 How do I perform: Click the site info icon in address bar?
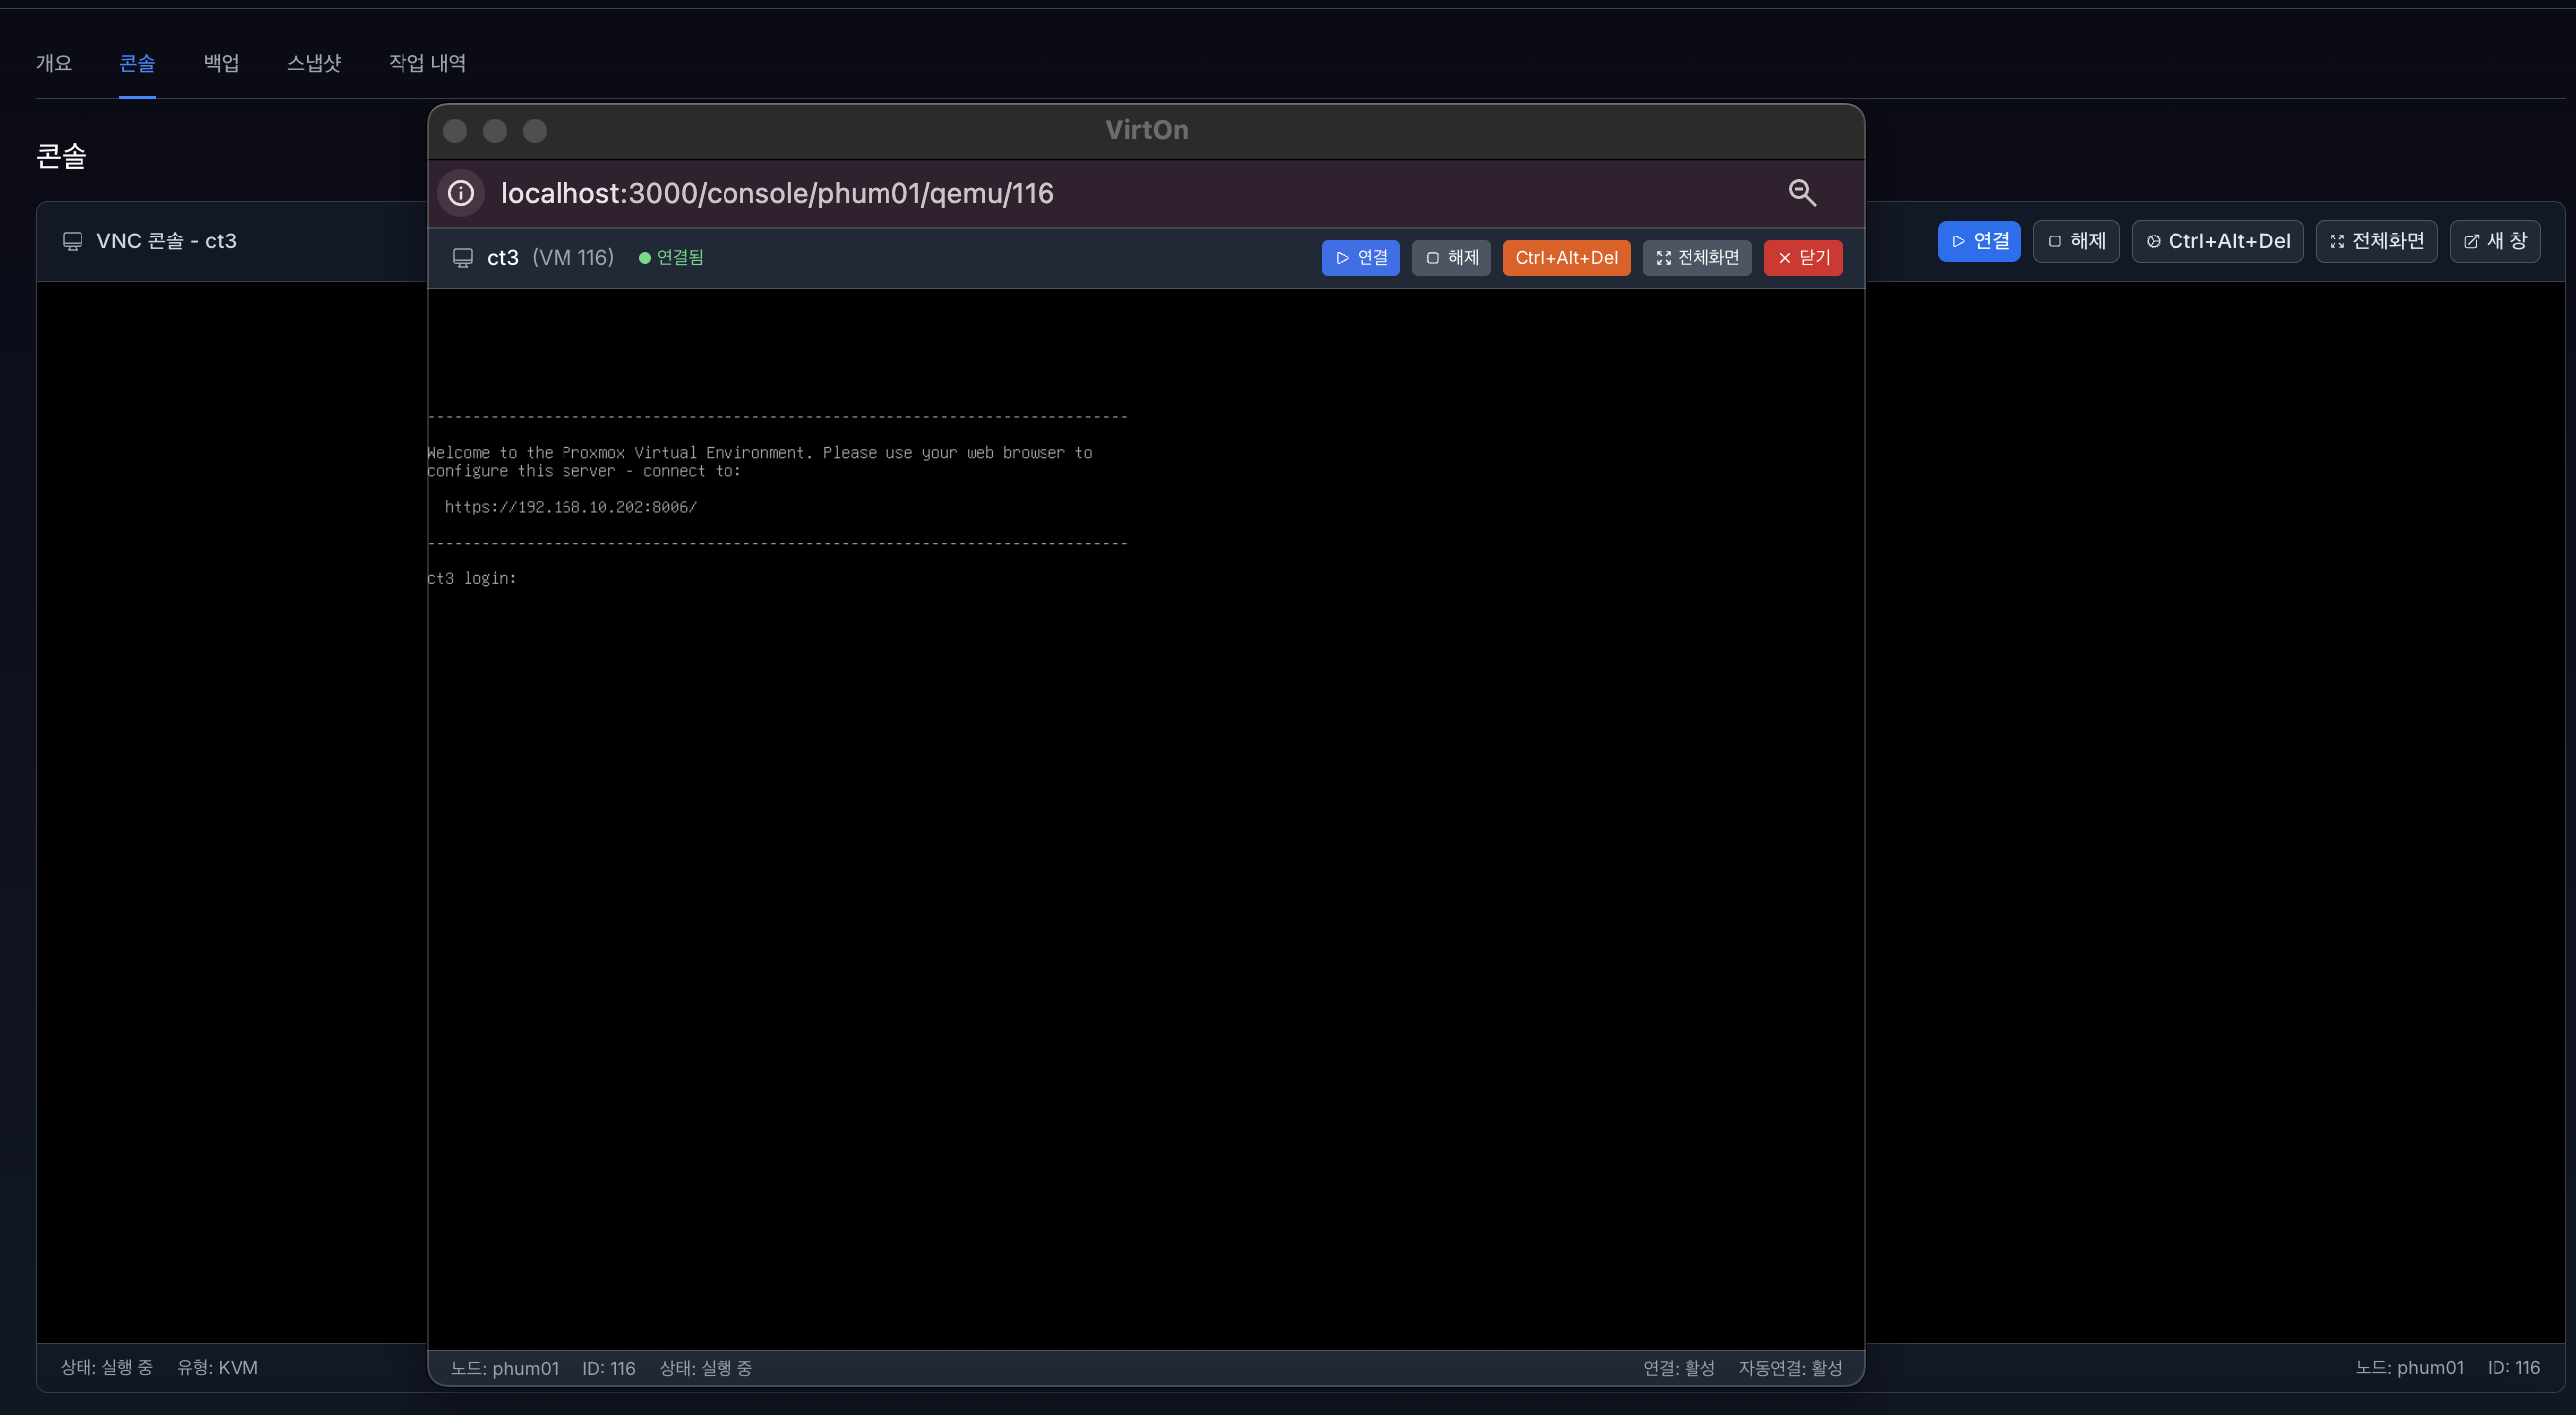coord(461,193)
